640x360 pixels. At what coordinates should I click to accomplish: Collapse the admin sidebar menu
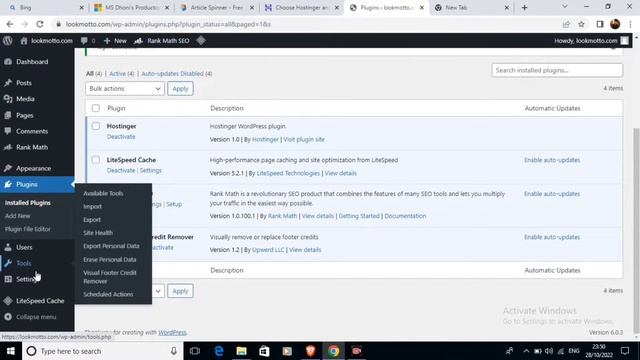pyautogui.click(x=36, y=317)
